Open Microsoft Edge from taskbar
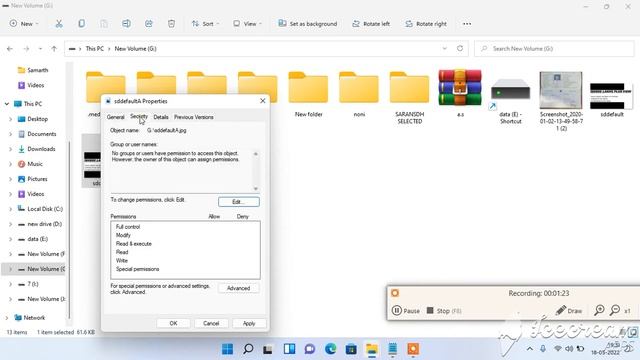This screenshot has height=360, width=640. [331, 349]
